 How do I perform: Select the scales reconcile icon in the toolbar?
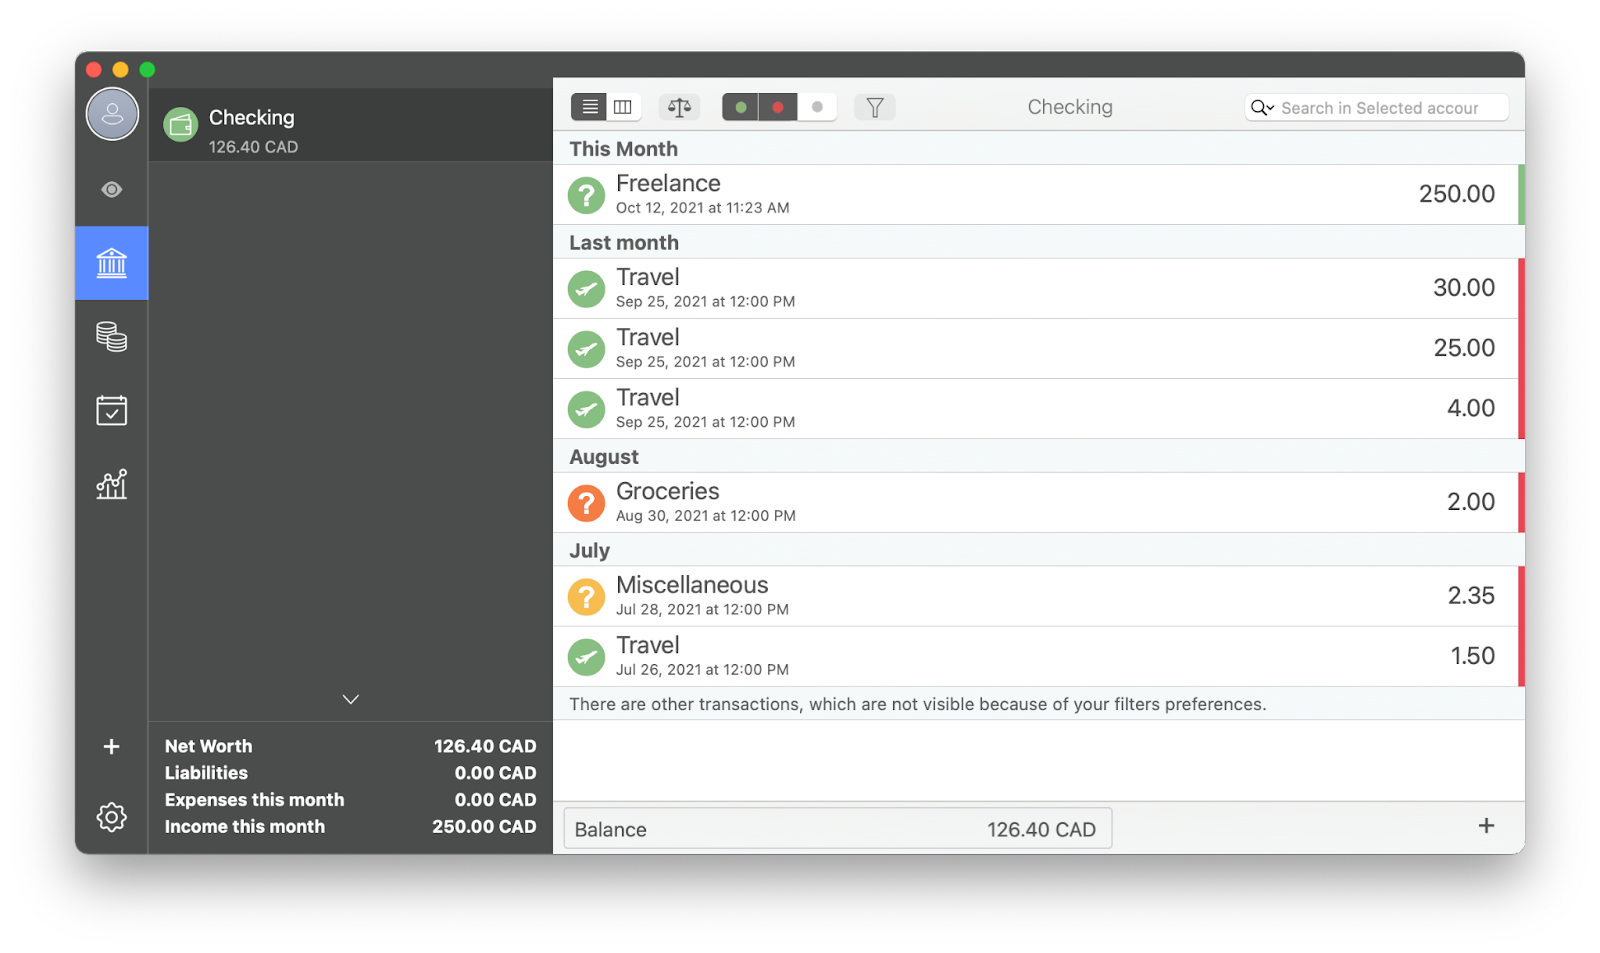pyautogui.click(x=679, y=106)
